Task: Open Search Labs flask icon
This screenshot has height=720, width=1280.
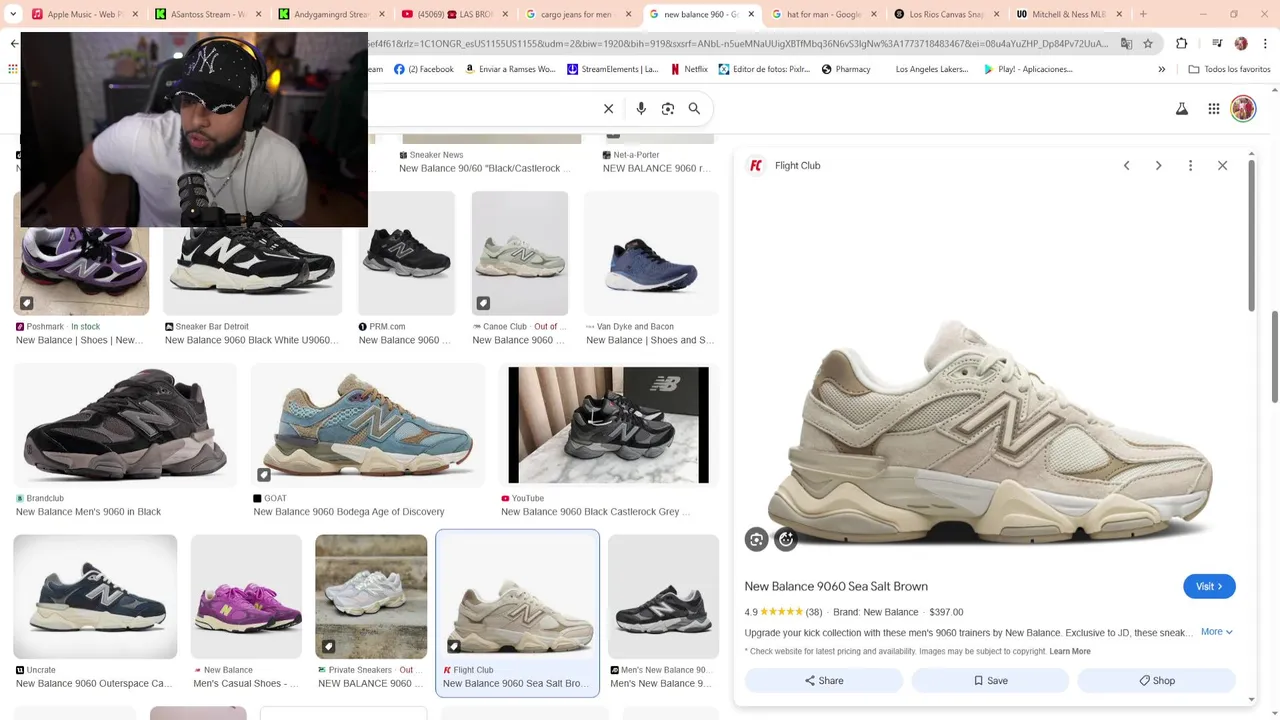Action: pyautogui.click(x=1181, y=109)
